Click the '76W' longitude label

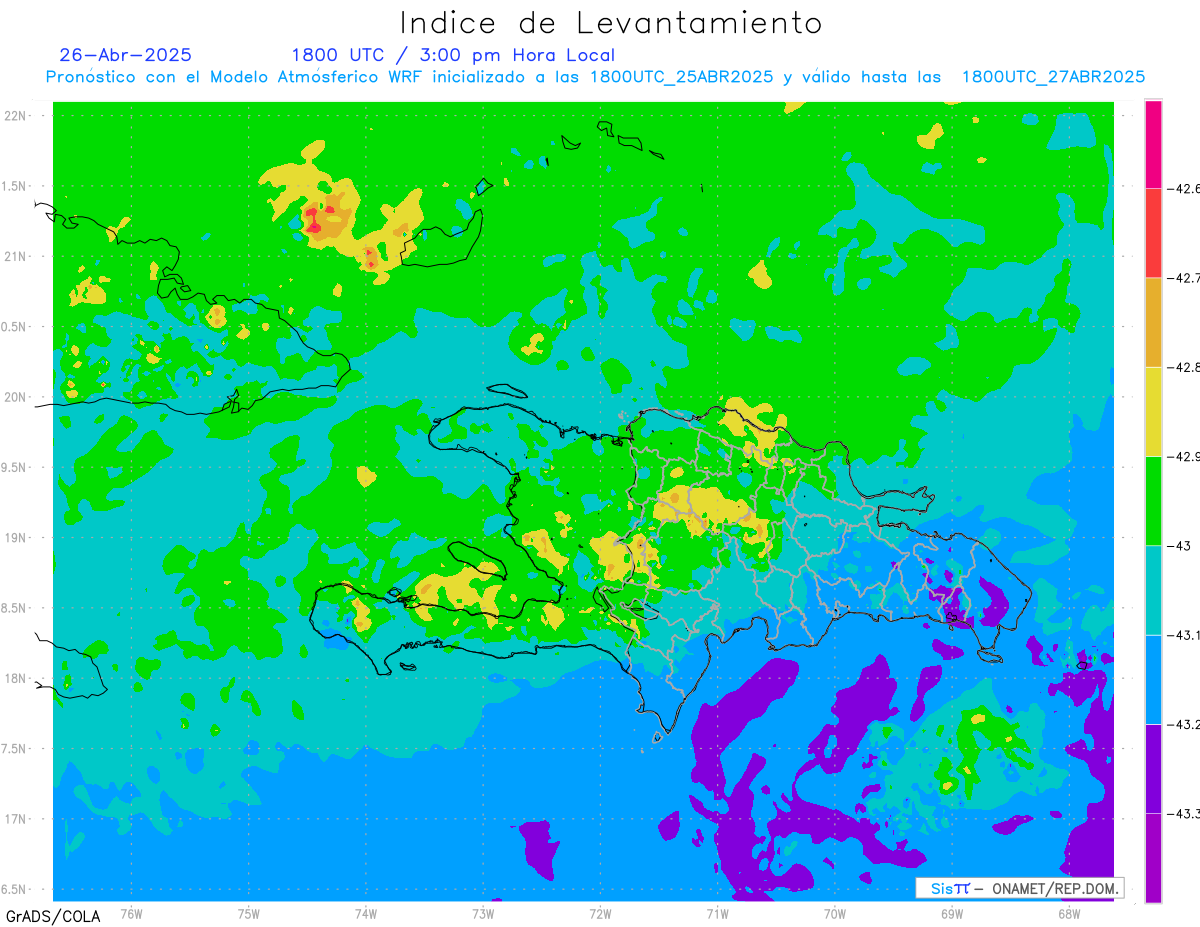pyautogui.click(x=131, y=913)
